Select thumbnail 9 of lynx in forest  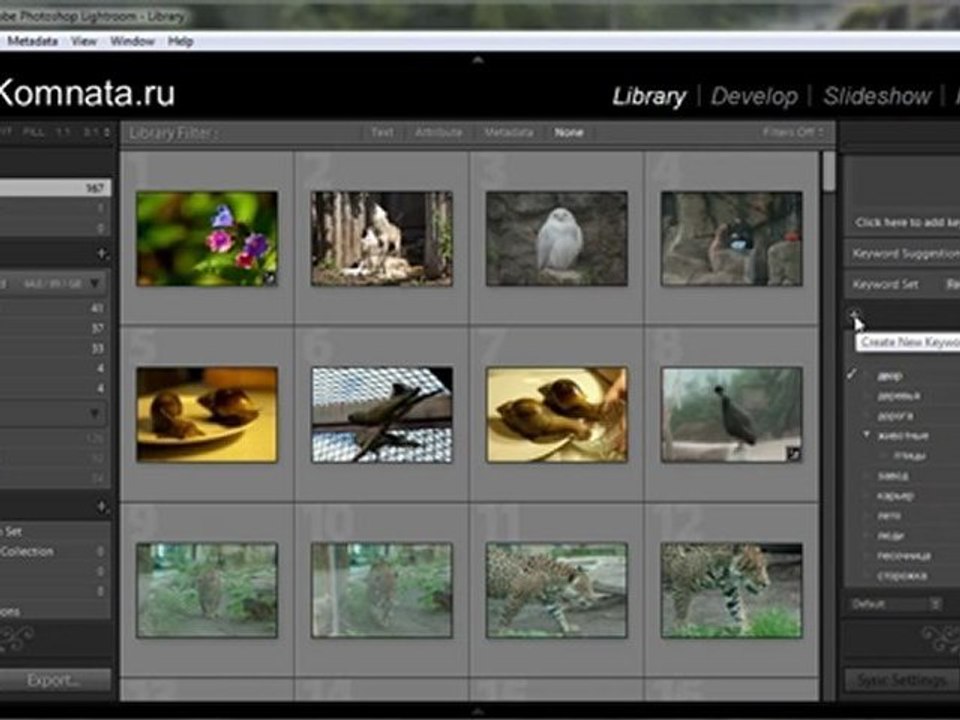(207, 590)
